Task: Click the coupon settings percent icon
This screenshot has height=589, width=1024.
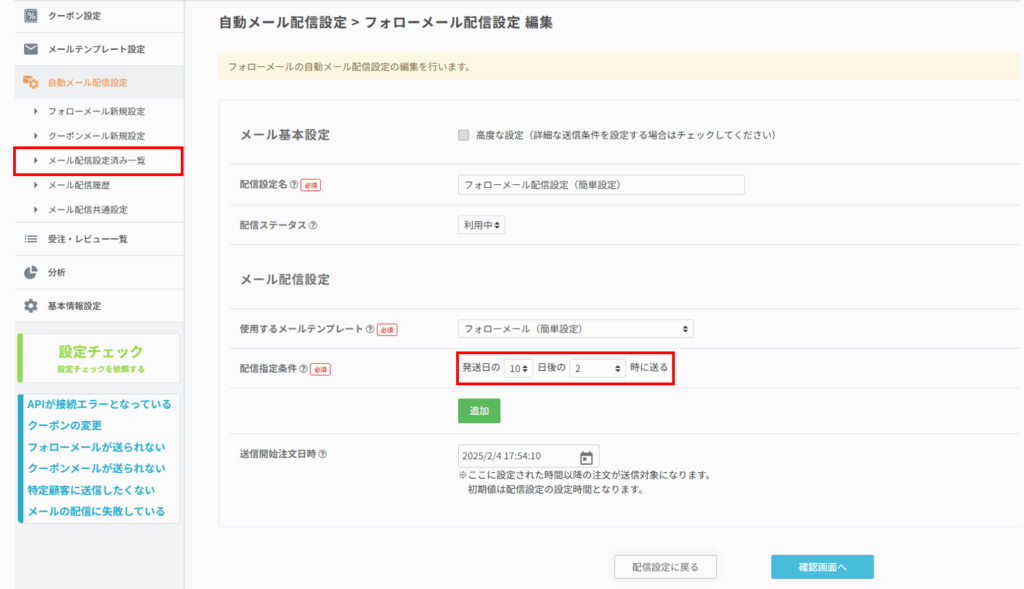Action: pos(30,16)
